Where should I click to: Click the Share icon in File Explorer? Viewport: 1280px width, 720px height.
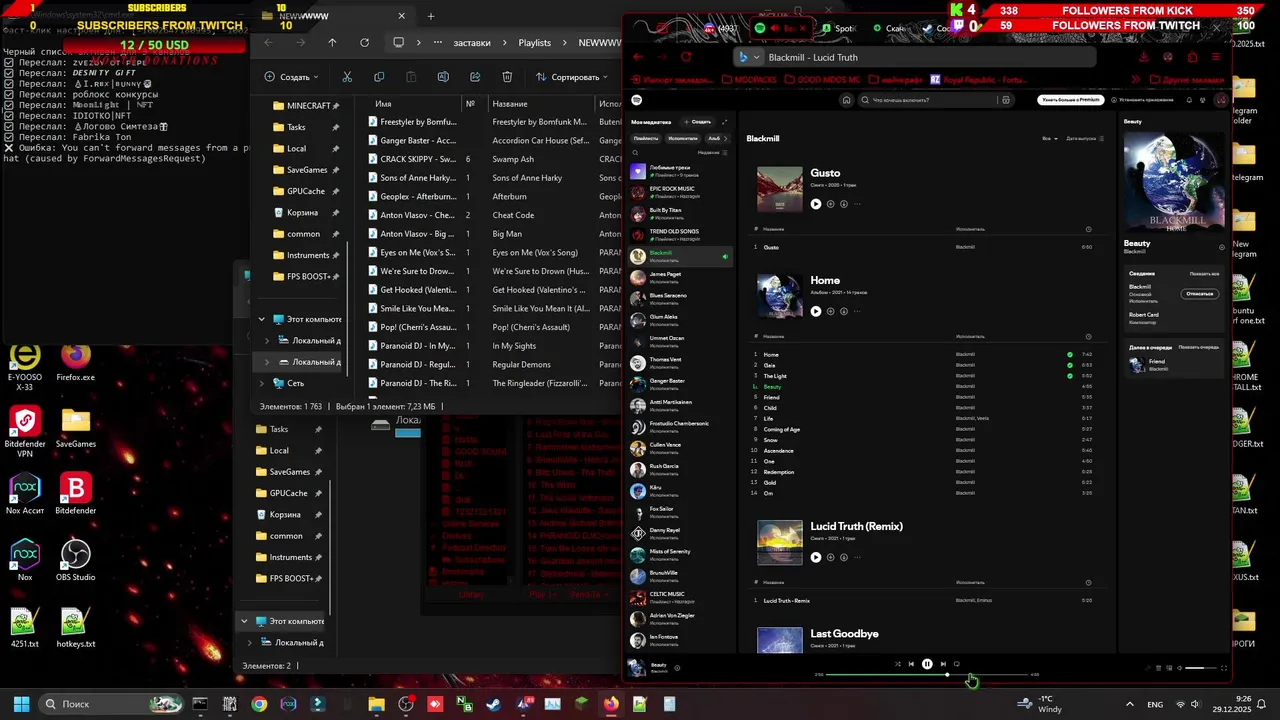[x=475, y=77]
